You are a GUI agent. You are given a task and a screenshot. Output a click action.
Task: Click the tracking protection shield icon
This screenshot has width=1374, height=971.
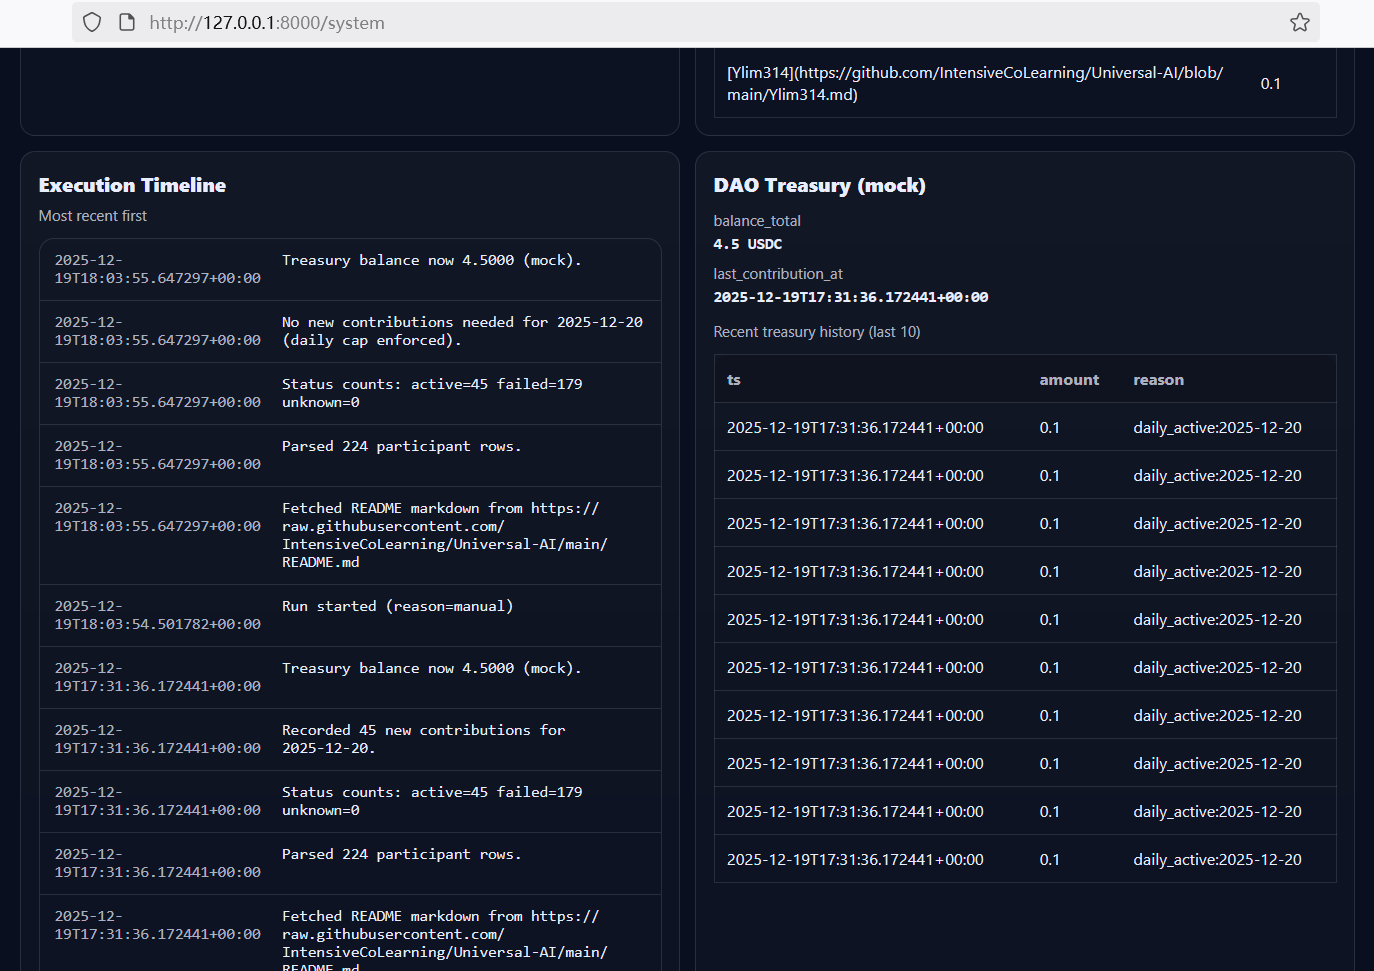point(92,22)
